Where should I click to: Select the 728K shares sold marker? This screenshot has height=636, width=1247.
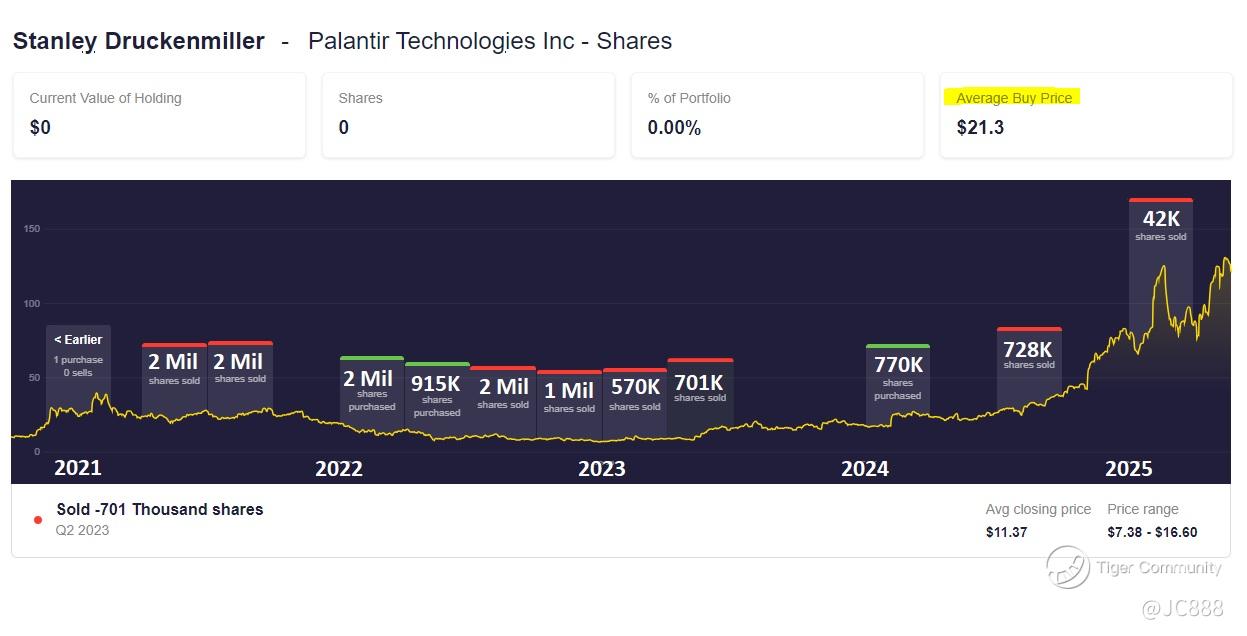click(x=1029, y=354)
